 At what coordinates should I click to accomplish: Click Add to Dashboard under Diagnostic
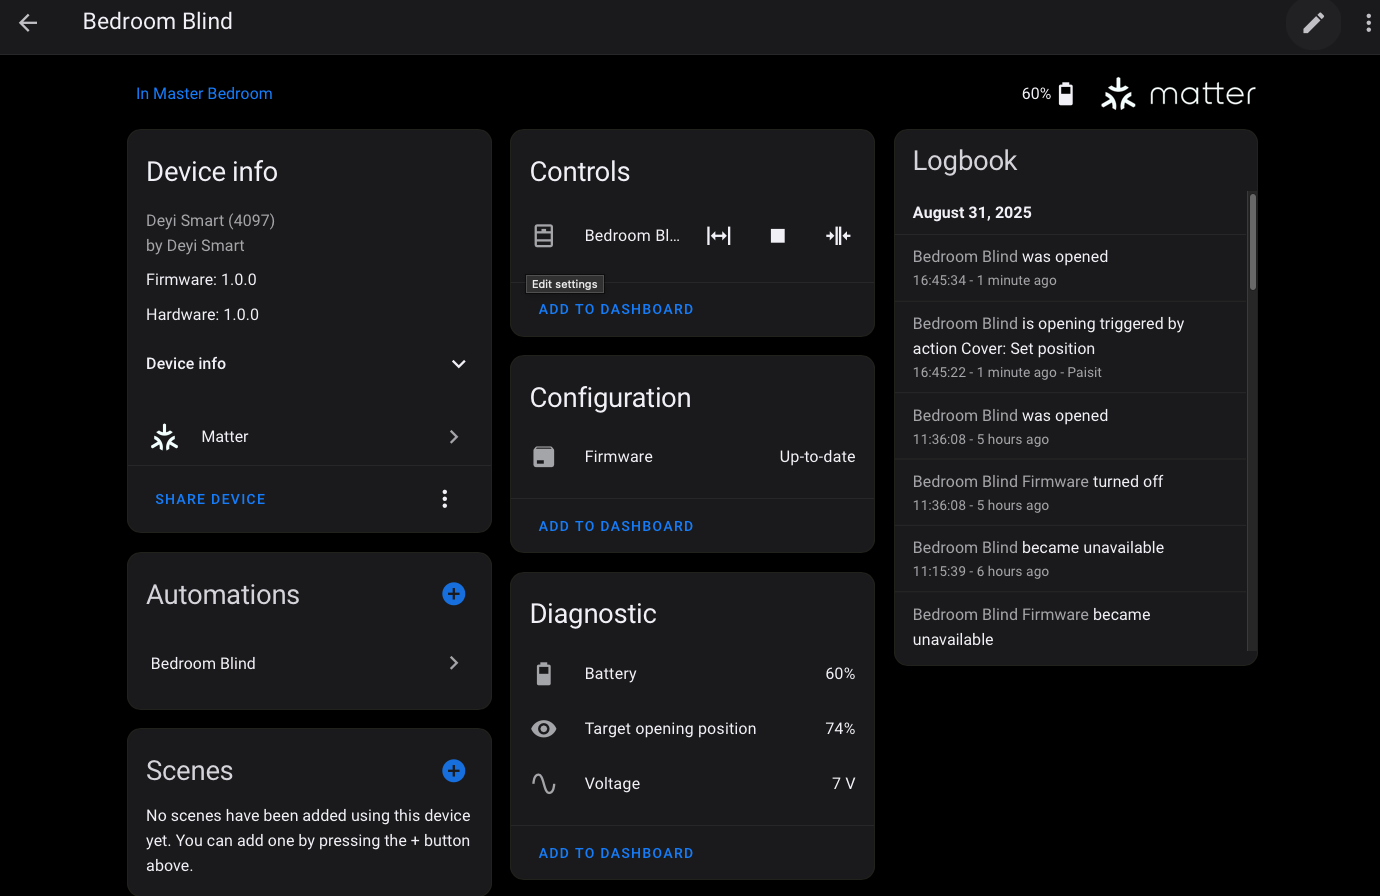pos(615,853)
